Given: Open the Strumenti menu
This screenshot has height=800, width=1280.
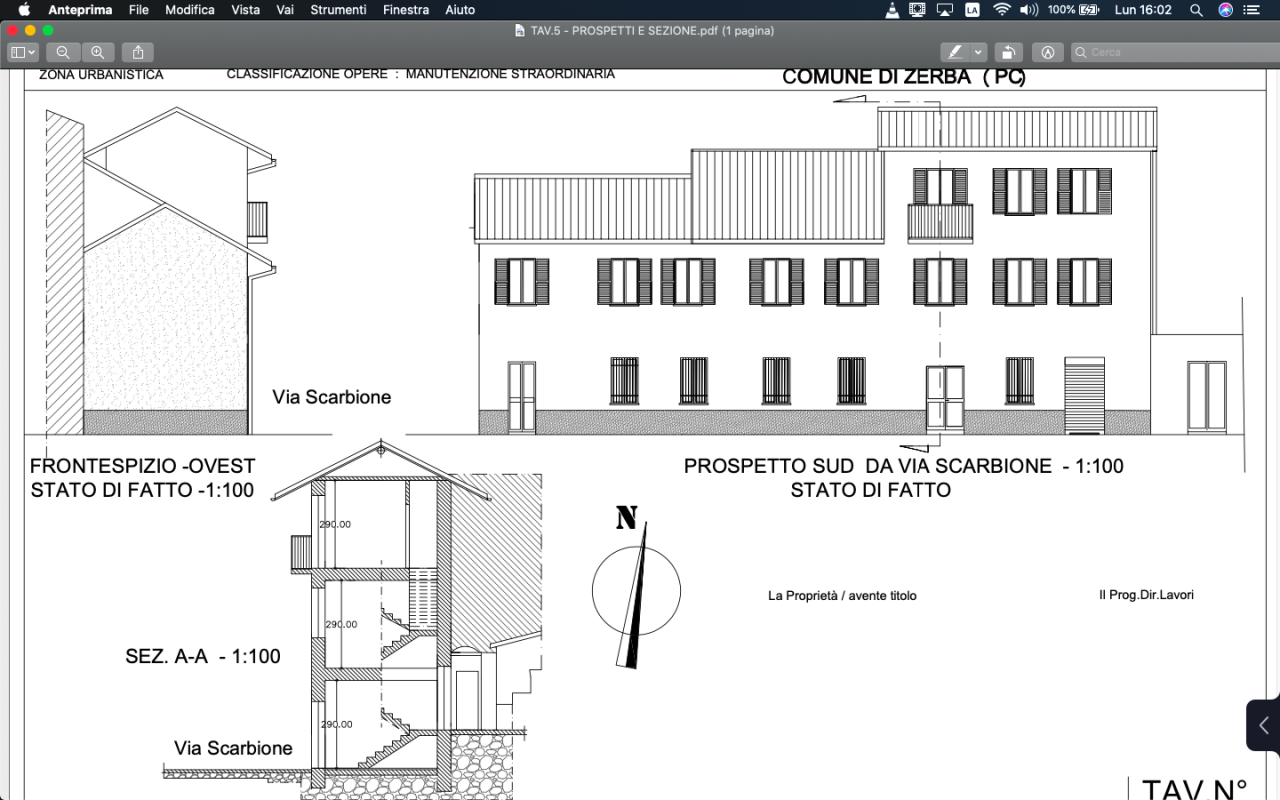Looking at the screenshot, I should (338, 10).
